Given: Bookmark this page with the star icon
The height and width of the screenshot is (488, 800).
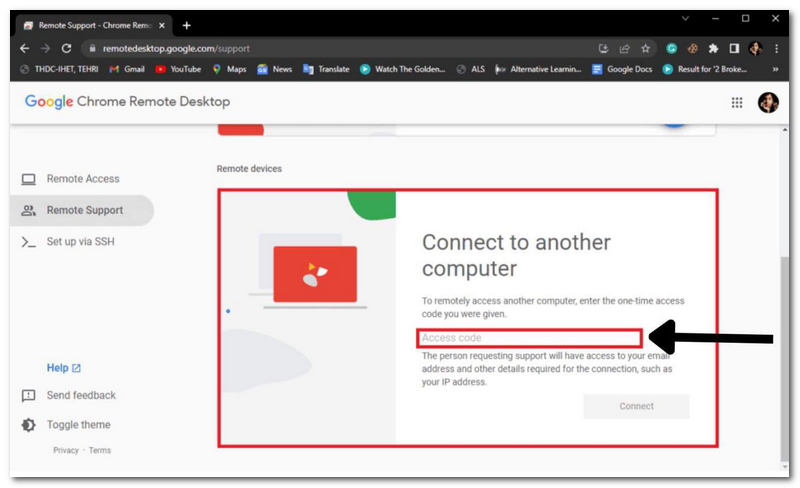Looking at the screenshot, I should pyautogui.click(x=645, y=48).
